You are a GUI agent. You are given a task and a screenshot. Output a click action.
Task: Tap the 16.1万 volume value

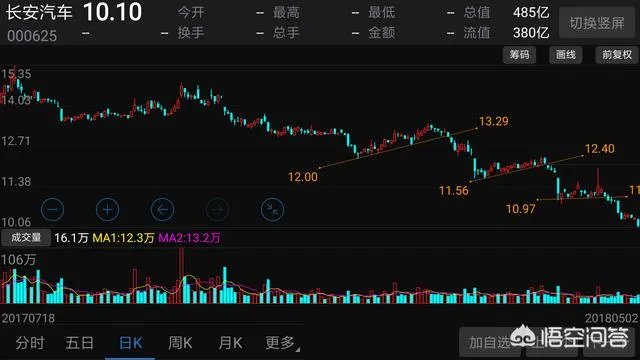71,238
